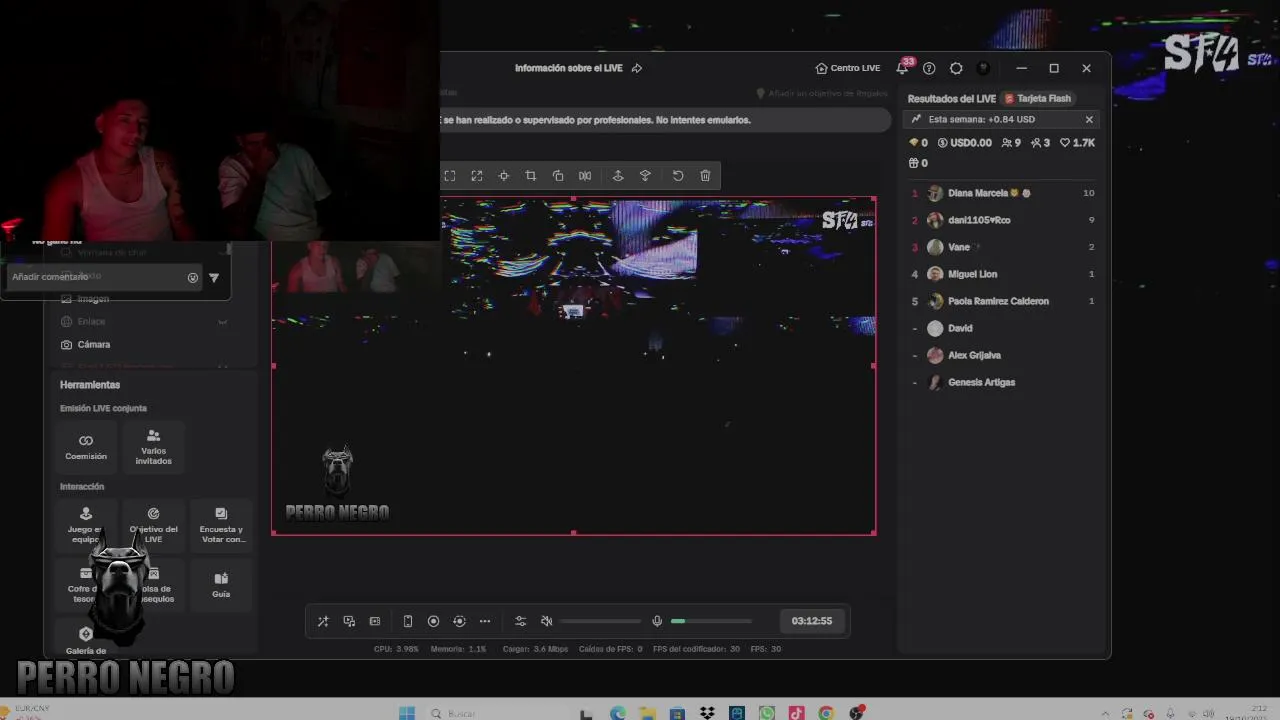Select viewer Alex Grijalva
This screenshot has width=1280, height=720.
pyautogui.click(x=1003, y=355)
